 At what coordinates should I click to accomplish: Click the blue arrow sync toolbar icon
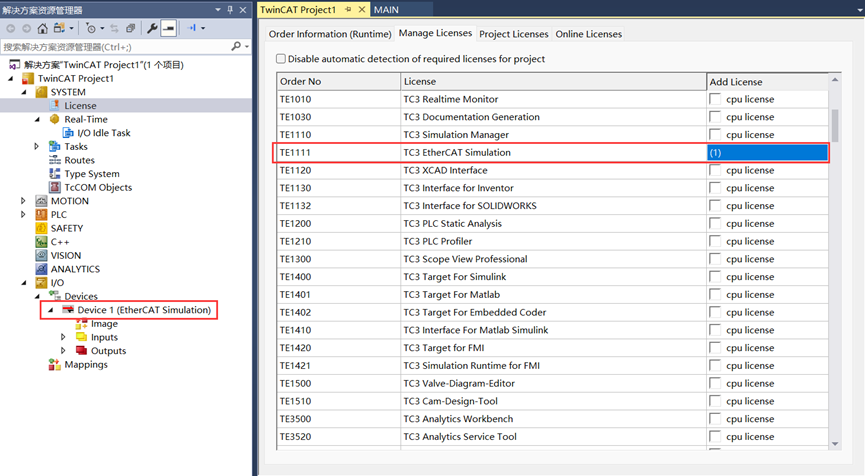[x=191, y=28]
